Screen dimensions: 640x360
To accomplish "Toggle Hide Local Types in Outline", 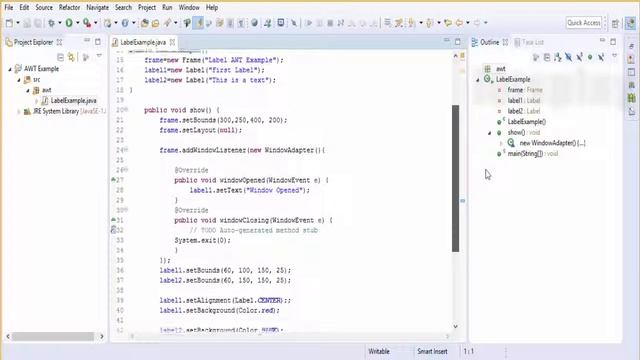I will point(601,58).
